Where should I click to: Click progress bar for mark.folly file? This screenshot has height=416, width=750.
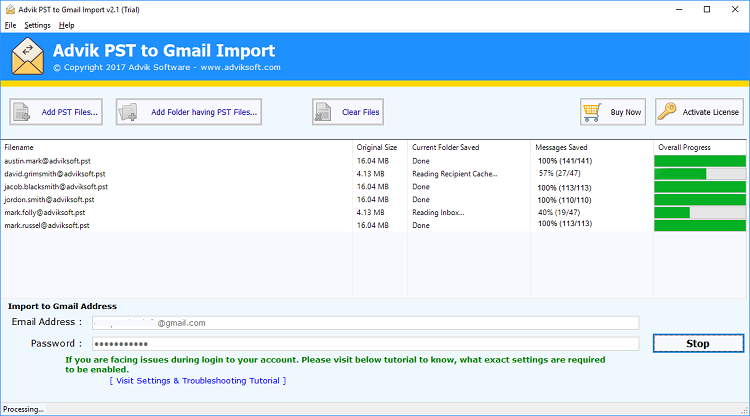coord(700,213)
